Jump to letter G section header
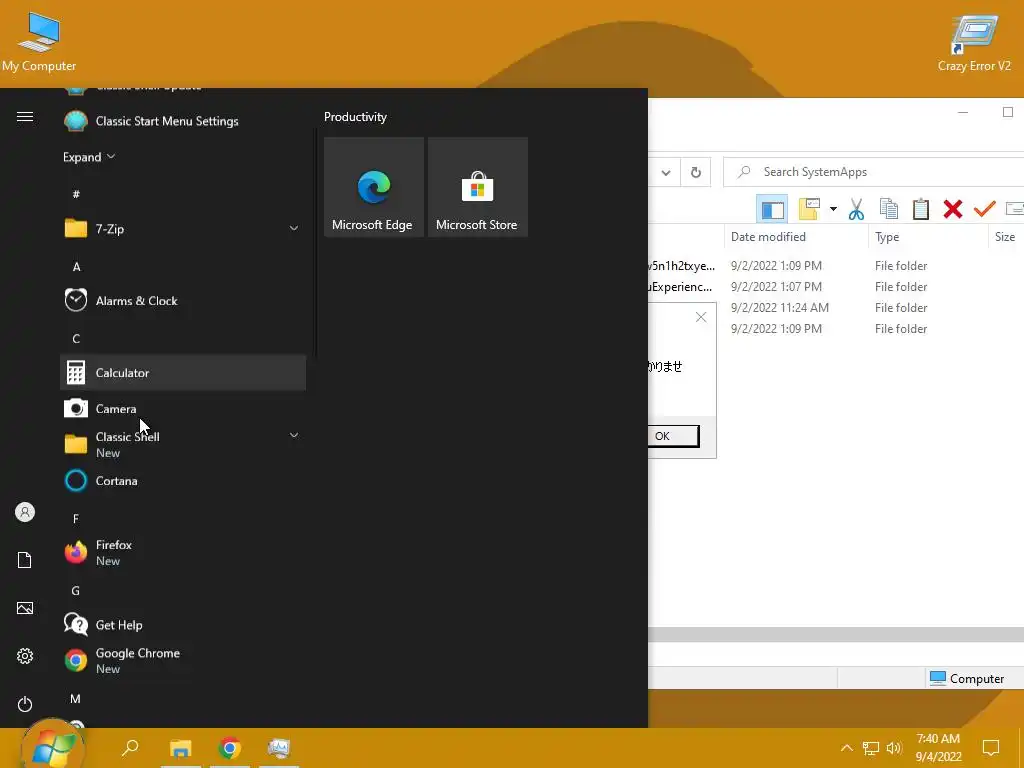This screenshot has height=768, width=1024. click(76, 590)
